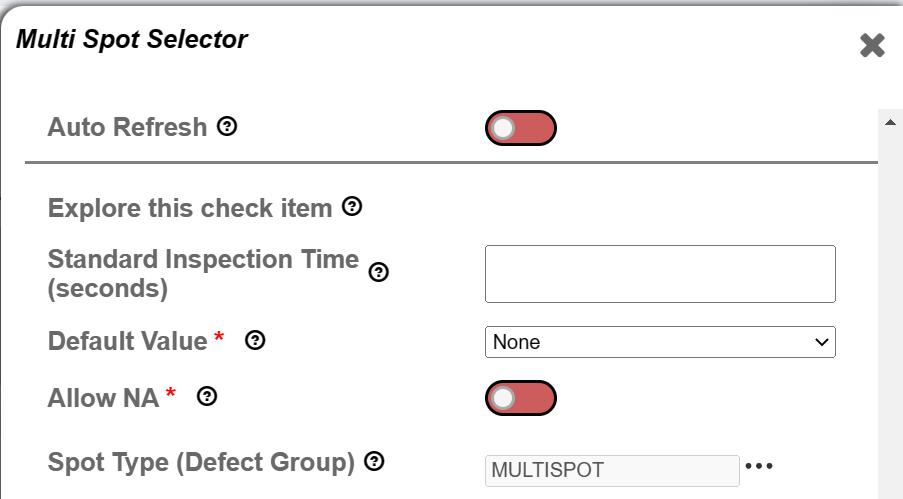Click the Default Value label text
Viewport: 903px width, 499px height.
[x=127, y=341]
